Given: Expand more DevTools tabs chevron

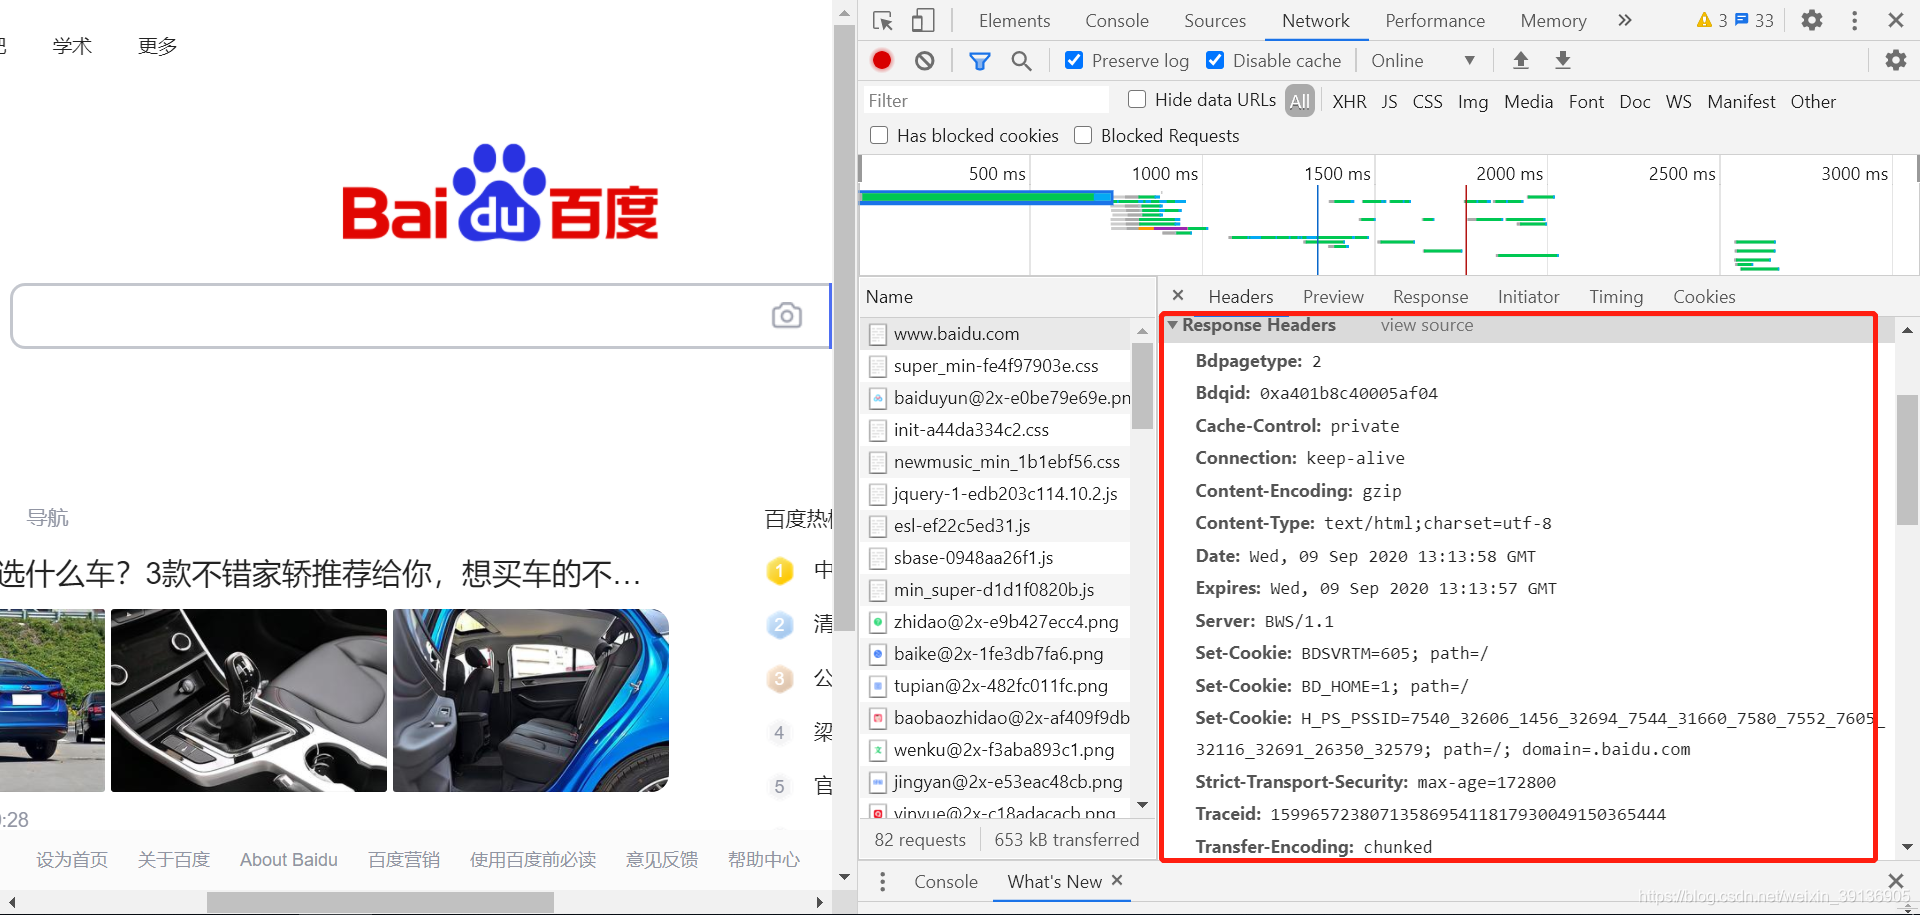Looking at the screenshot, I should click(x=1625, y=21).
